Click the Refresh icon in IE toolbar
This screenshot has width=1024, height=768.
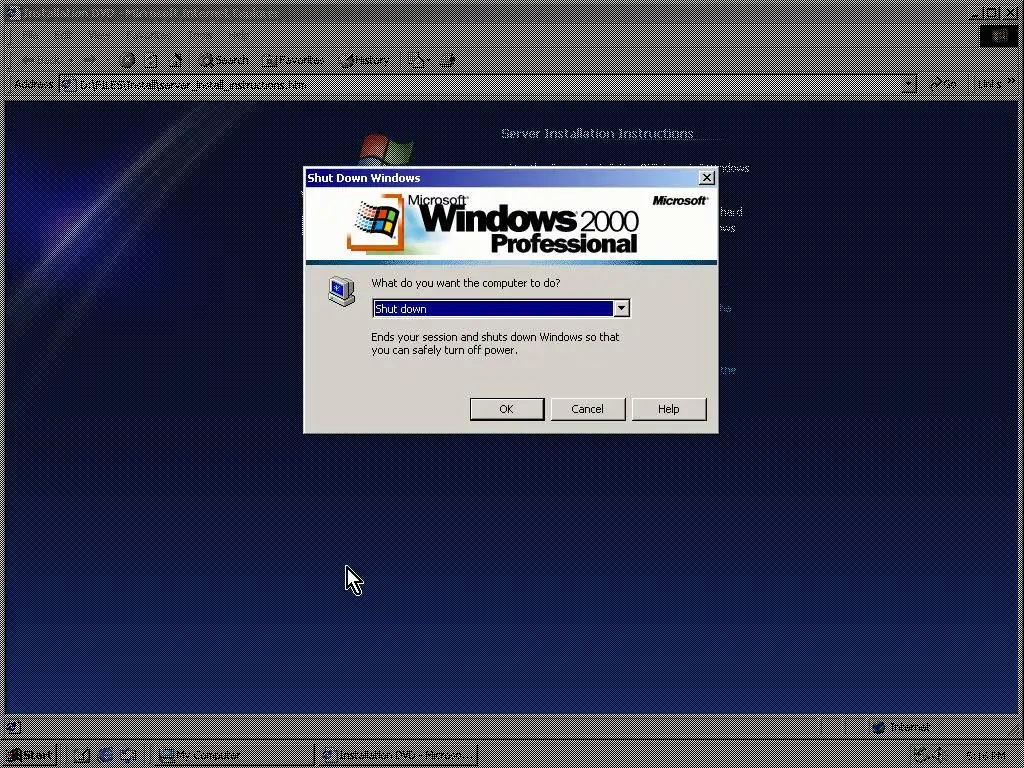(x=151, y=60)
